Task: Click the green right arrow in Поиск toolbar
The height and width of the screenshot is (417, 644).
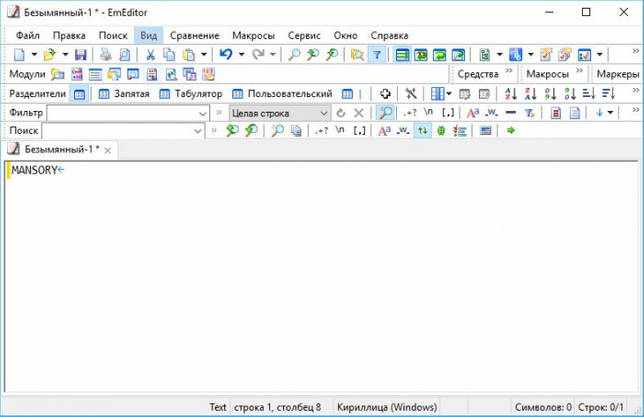Action: tap(511, 131)
